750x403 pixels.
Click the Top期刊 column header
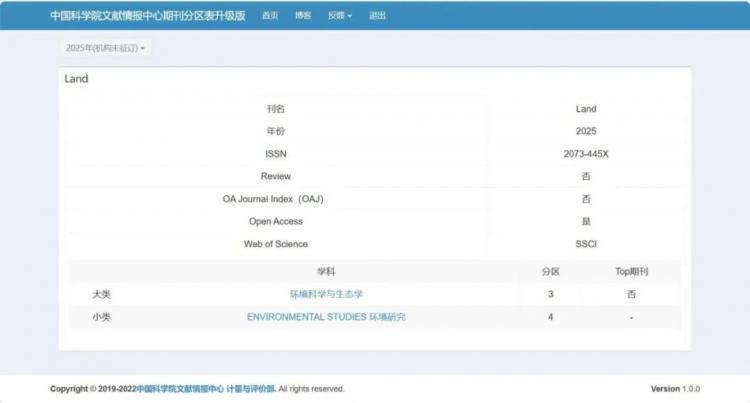[x=631, y=272]
